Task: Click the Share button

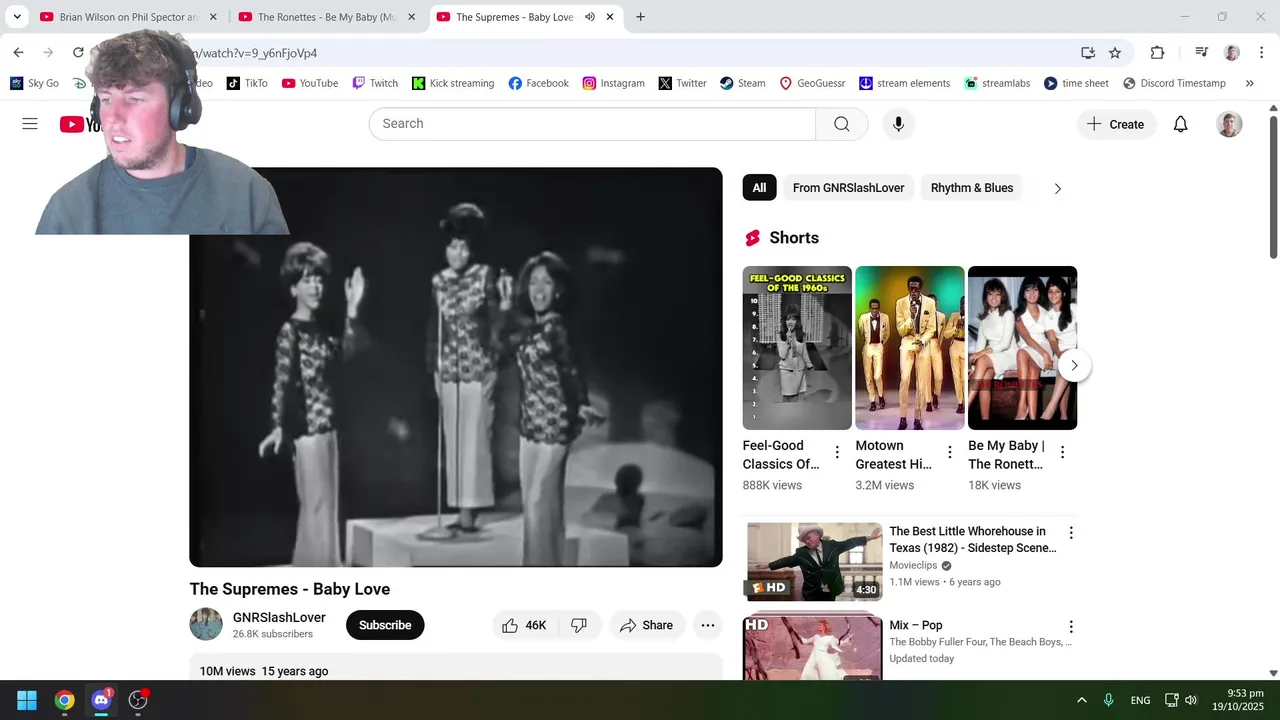Action: (x=647, y=625)
